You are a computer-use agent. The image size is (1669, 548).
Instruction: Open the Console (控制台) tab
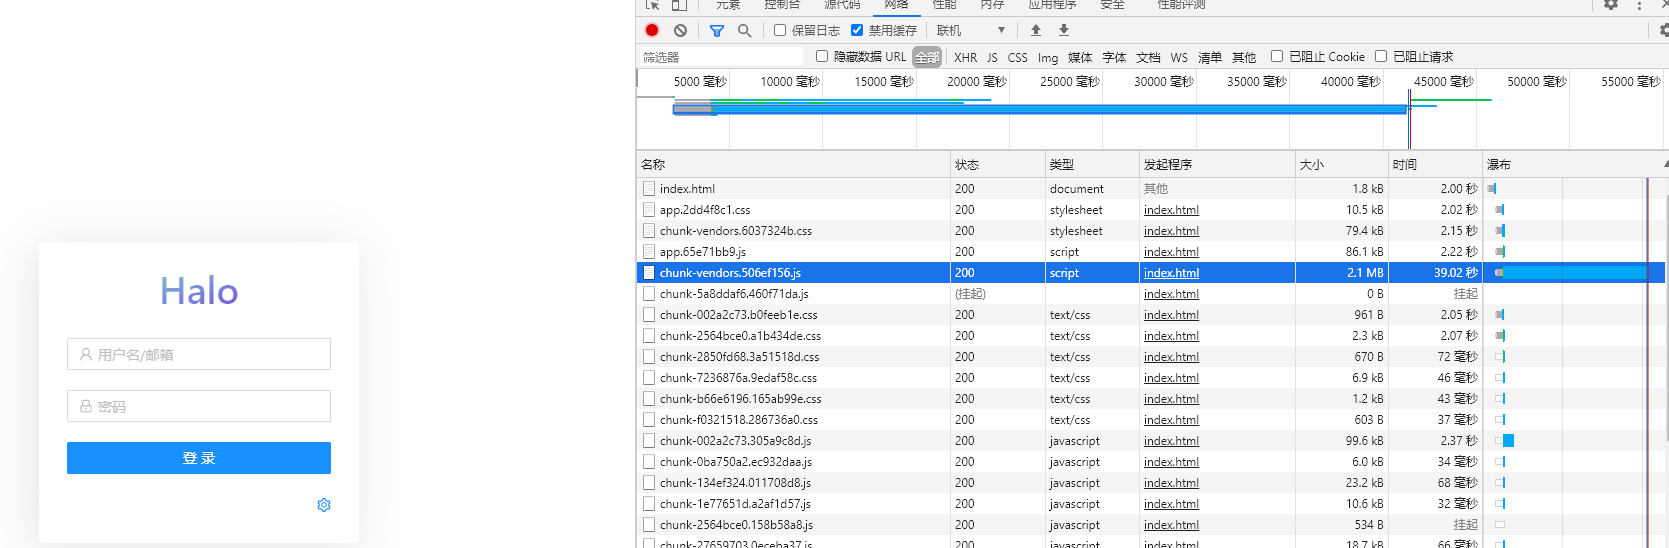click(x=782, y=5)
